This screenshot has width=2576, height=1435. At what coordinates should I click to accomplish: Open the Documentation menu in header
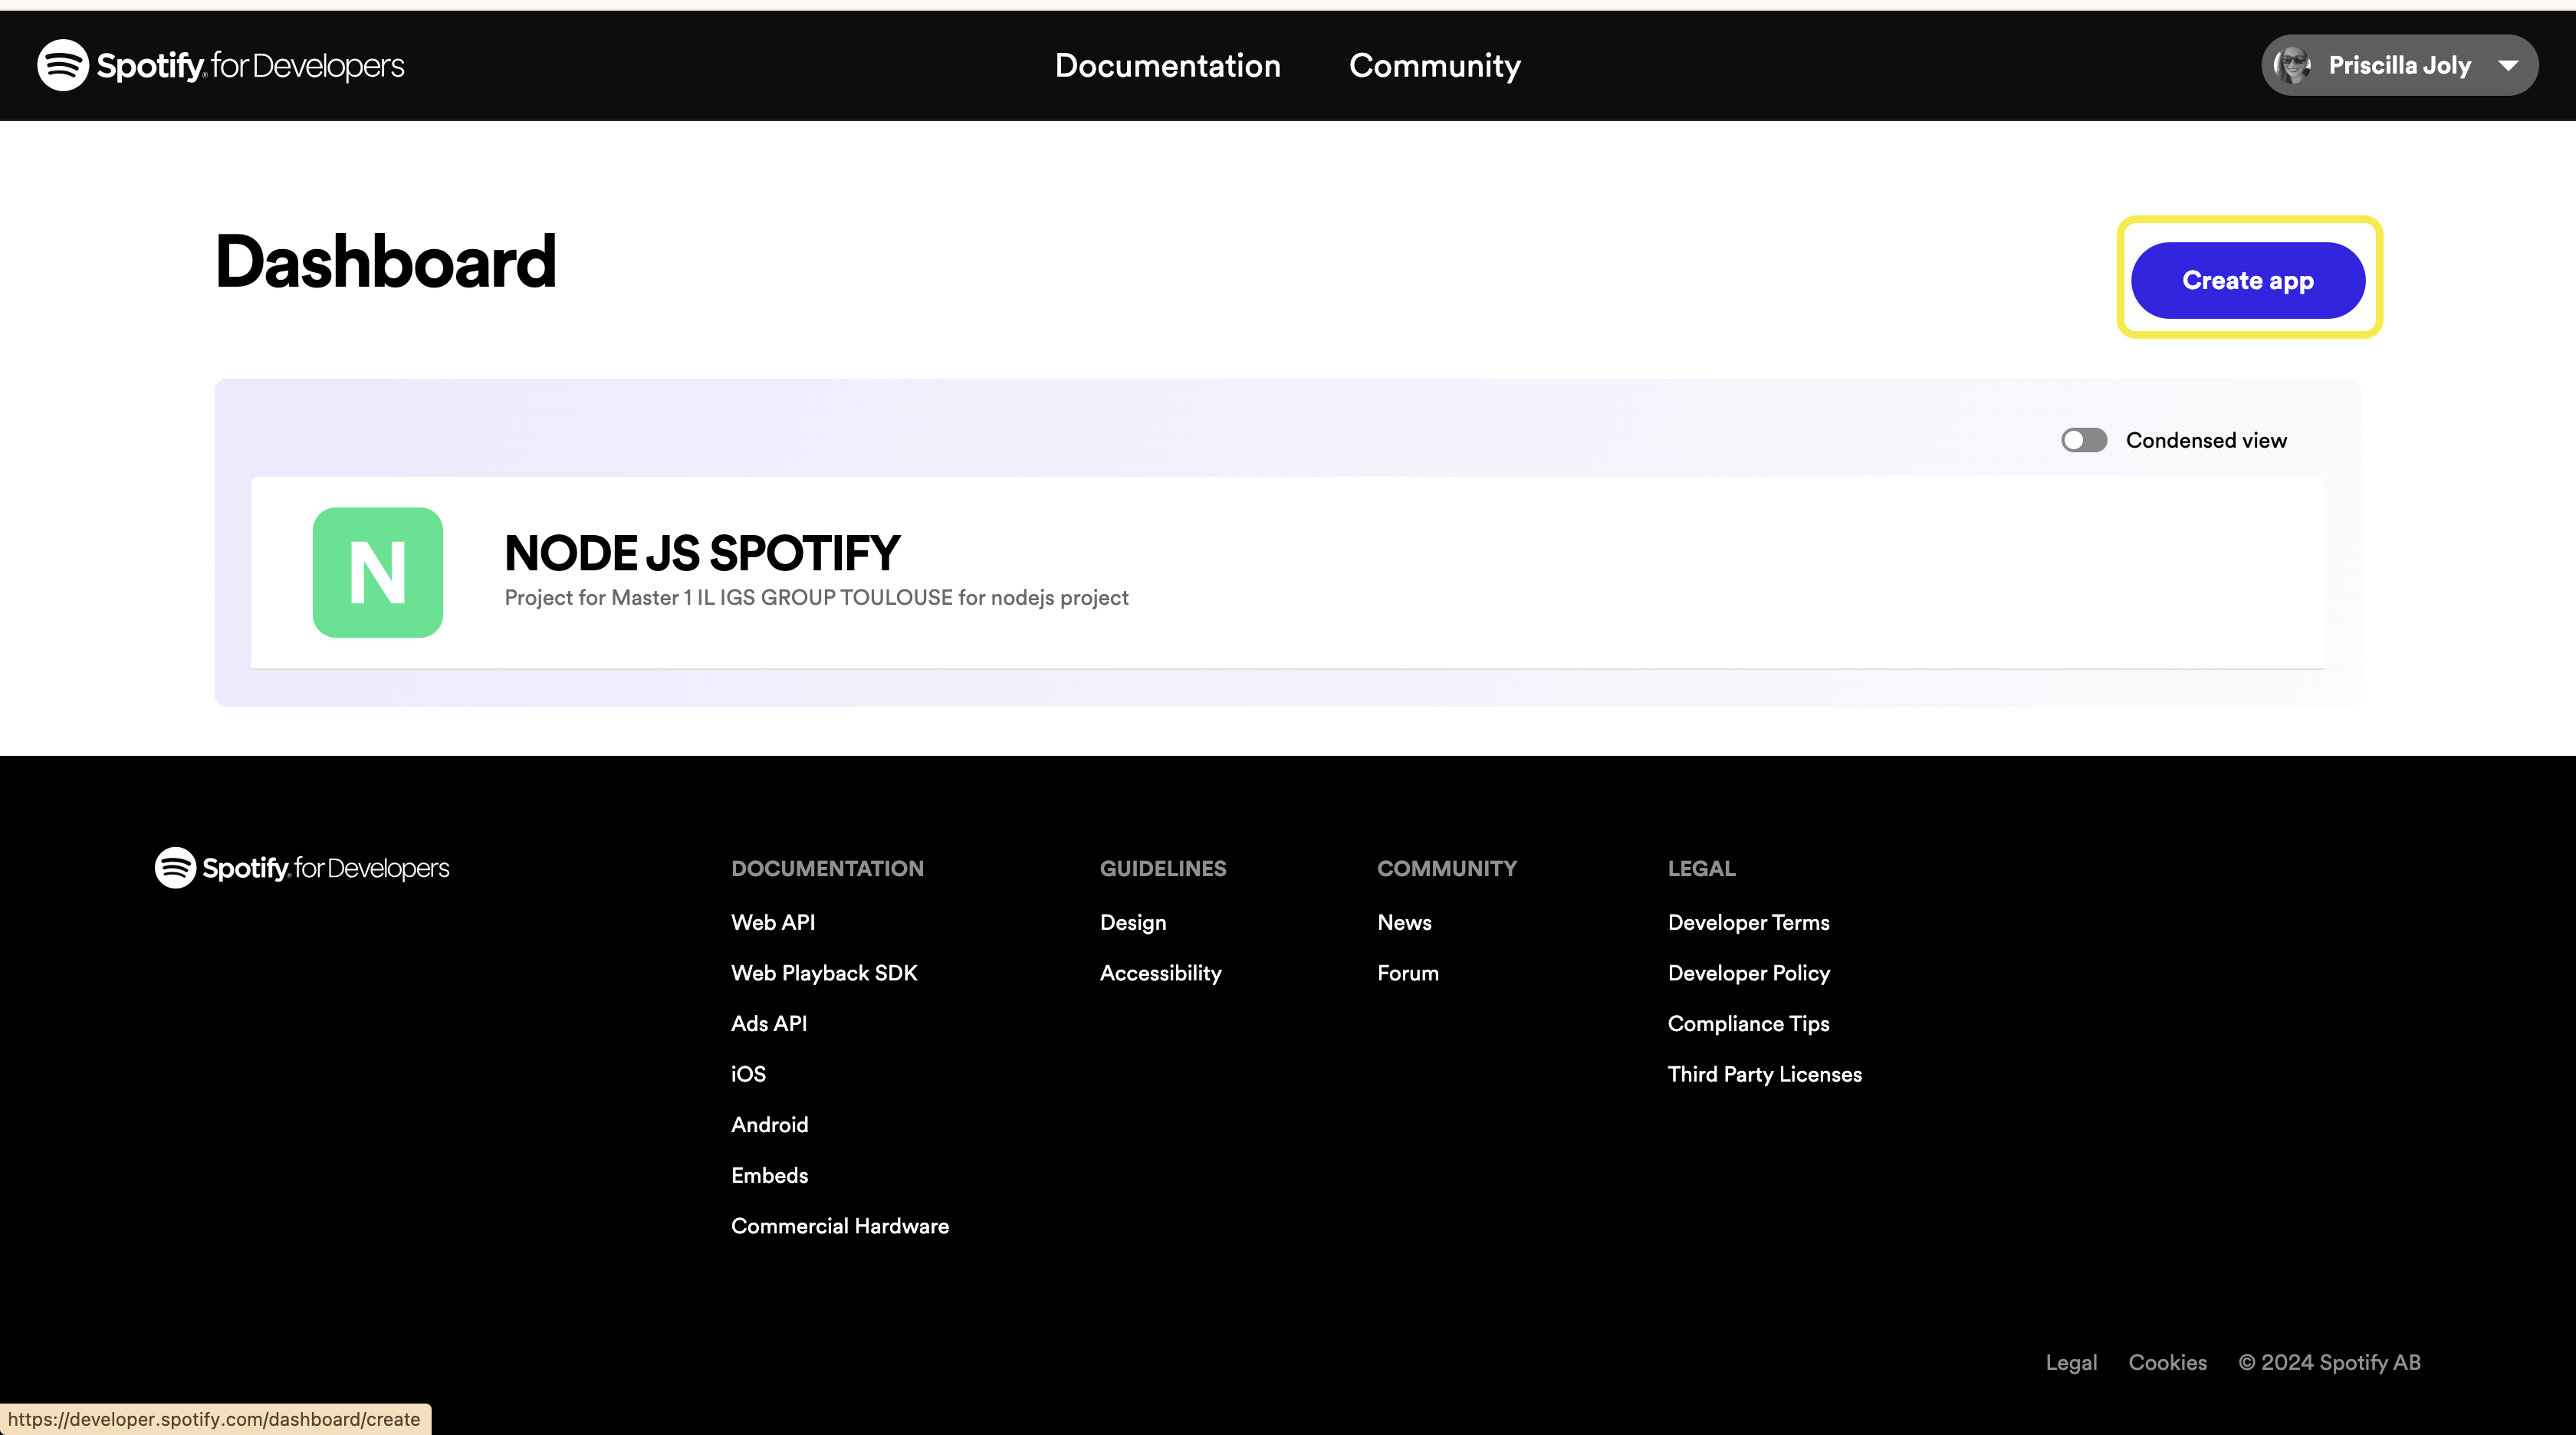tap(1167, 65)
